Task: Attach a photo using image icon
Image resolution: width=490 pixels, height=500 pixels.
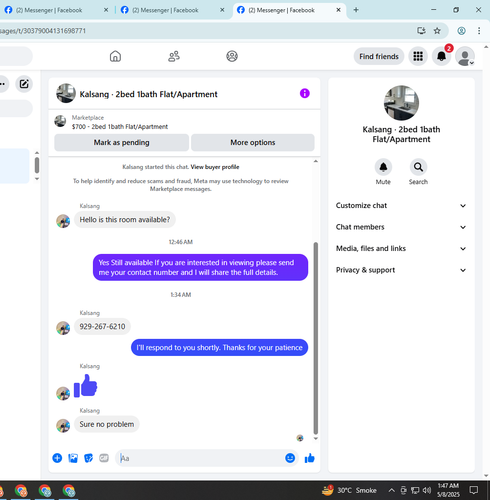Action: [x=73, y=458]
